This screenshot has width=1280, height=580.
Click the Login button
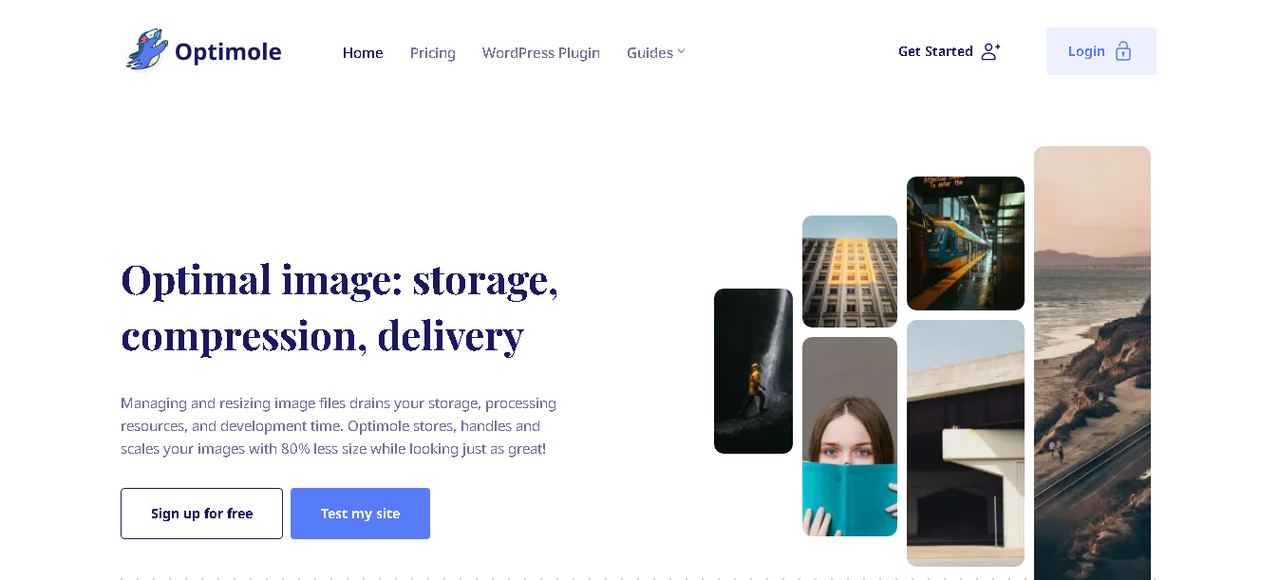click(1101, 51)
